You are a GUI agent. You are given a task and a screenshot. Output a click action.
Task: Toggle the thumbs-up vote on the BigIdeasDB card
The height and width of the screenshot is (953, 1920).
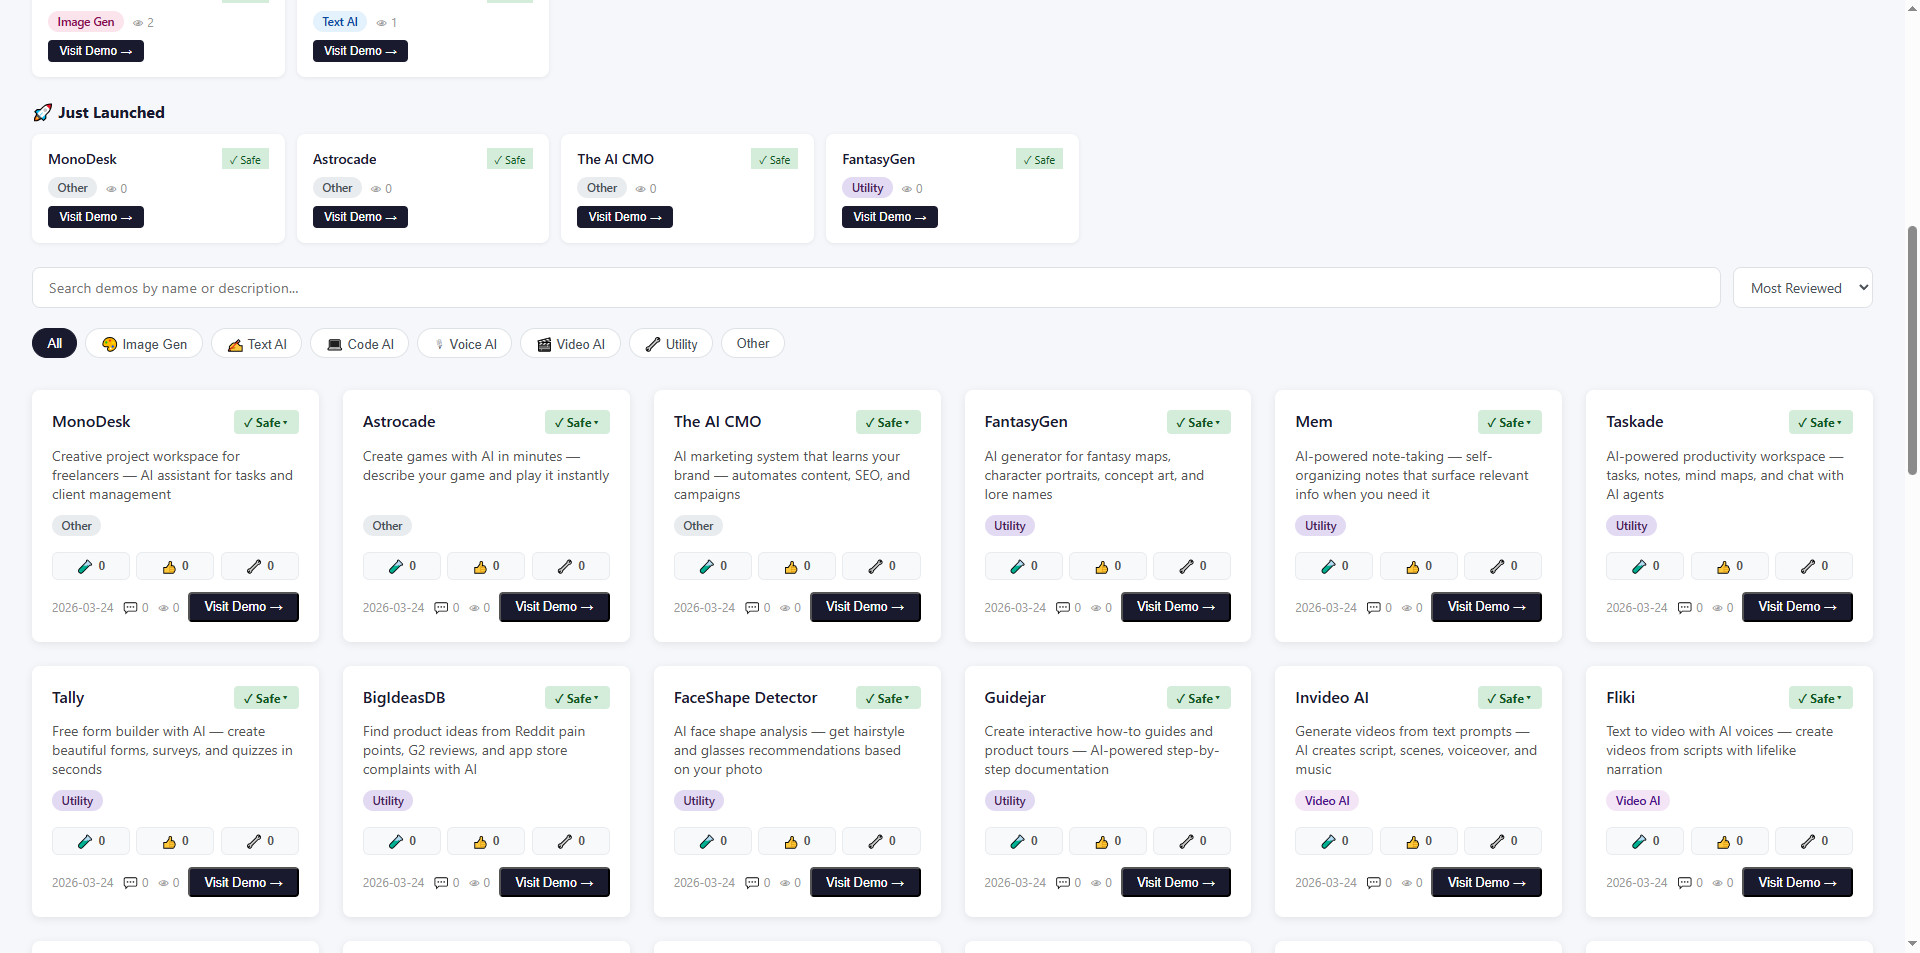(486, 842)
